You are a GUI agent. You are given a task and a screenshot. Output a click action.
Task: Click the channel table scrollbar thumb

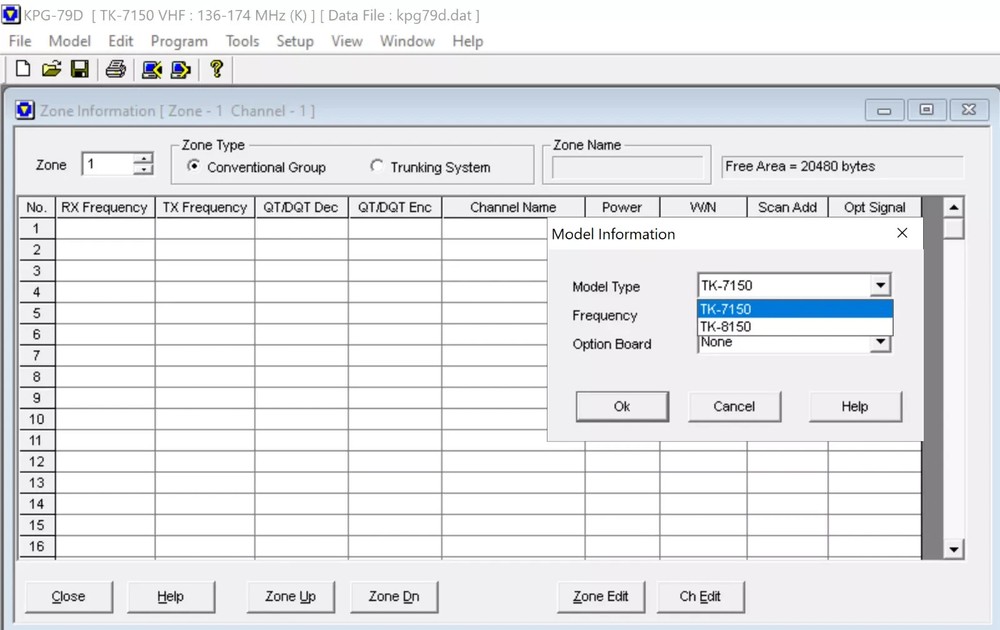click(953, 228)
